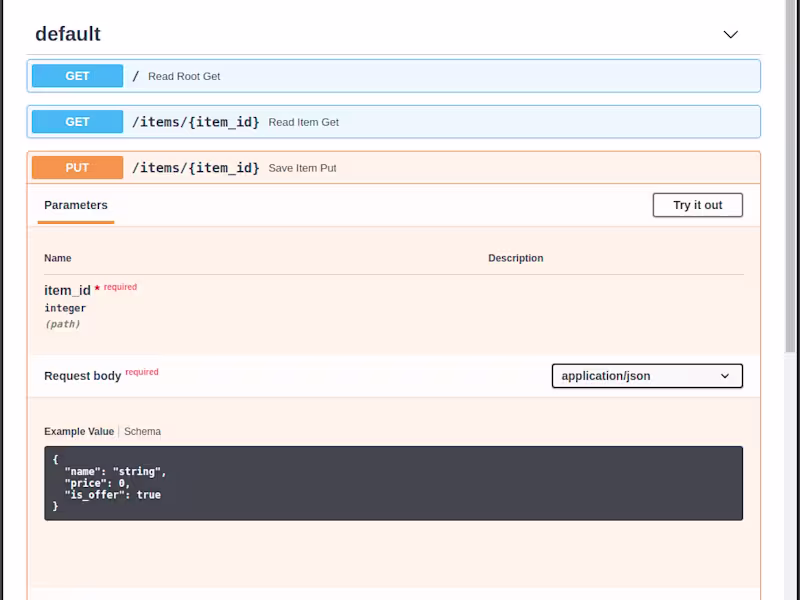Click the default section heading
The height and width of the screenshot is (600, 800).
point(68,34)
